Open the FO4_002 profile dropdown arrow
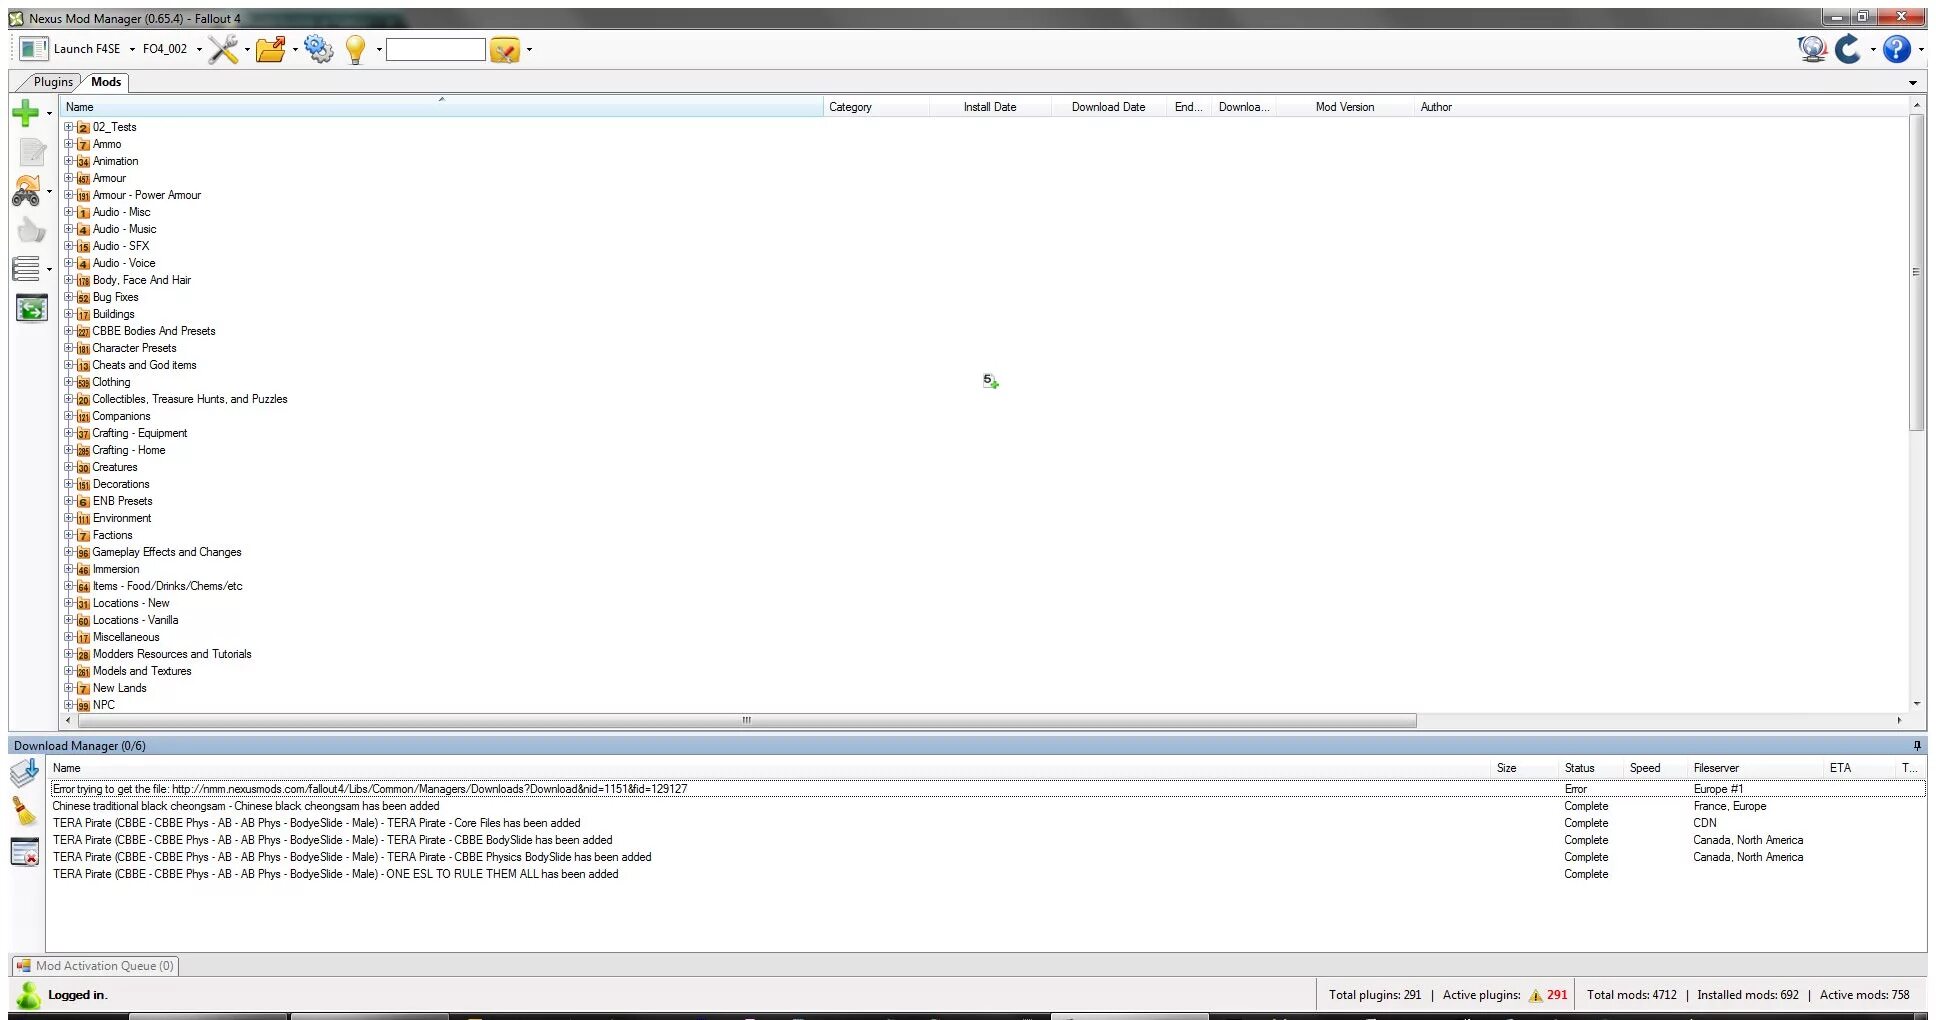Image resolution: width=1936 pixels, height=1020 pixels. (x=199, y=49)
